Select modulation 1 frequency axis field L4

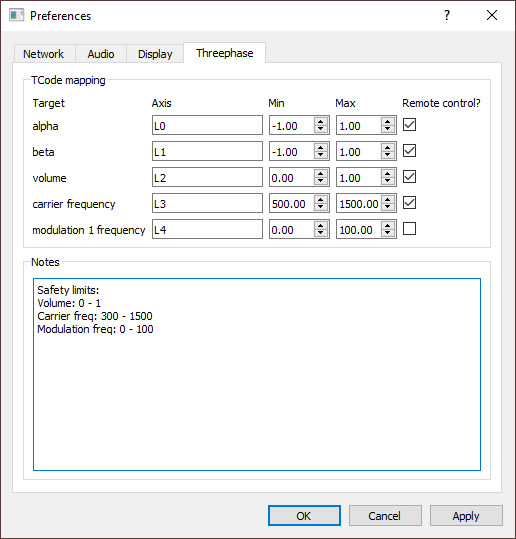point(207,229)
